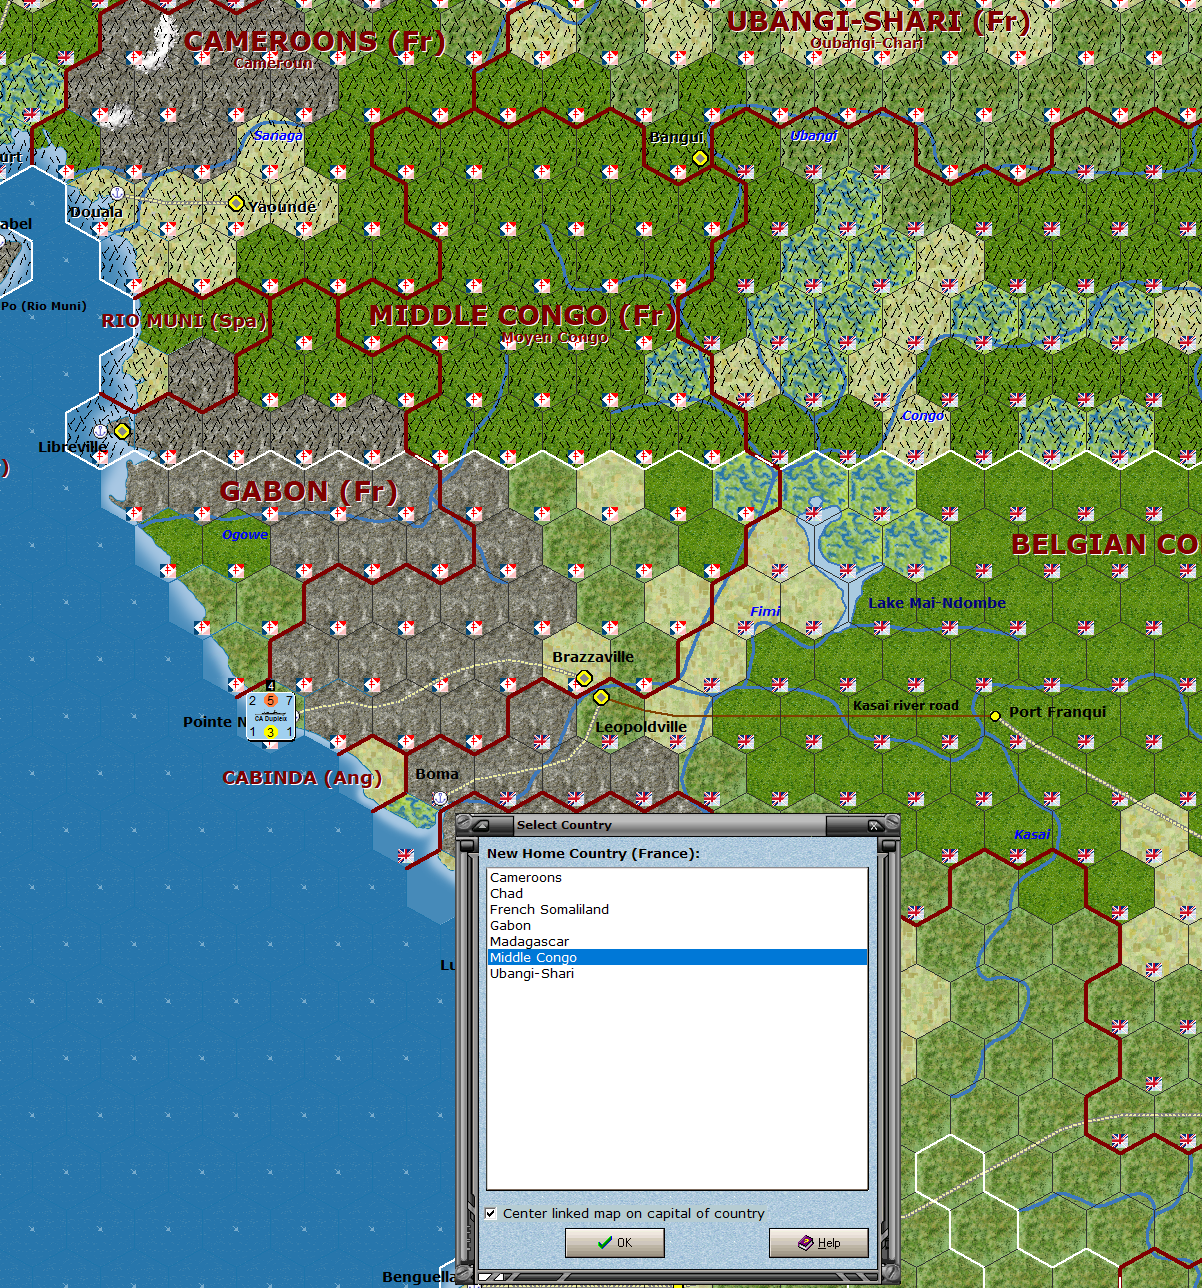Click the Boma port anchor icon
This screenshot has height=1288, width=1202.
coord(440,797)
